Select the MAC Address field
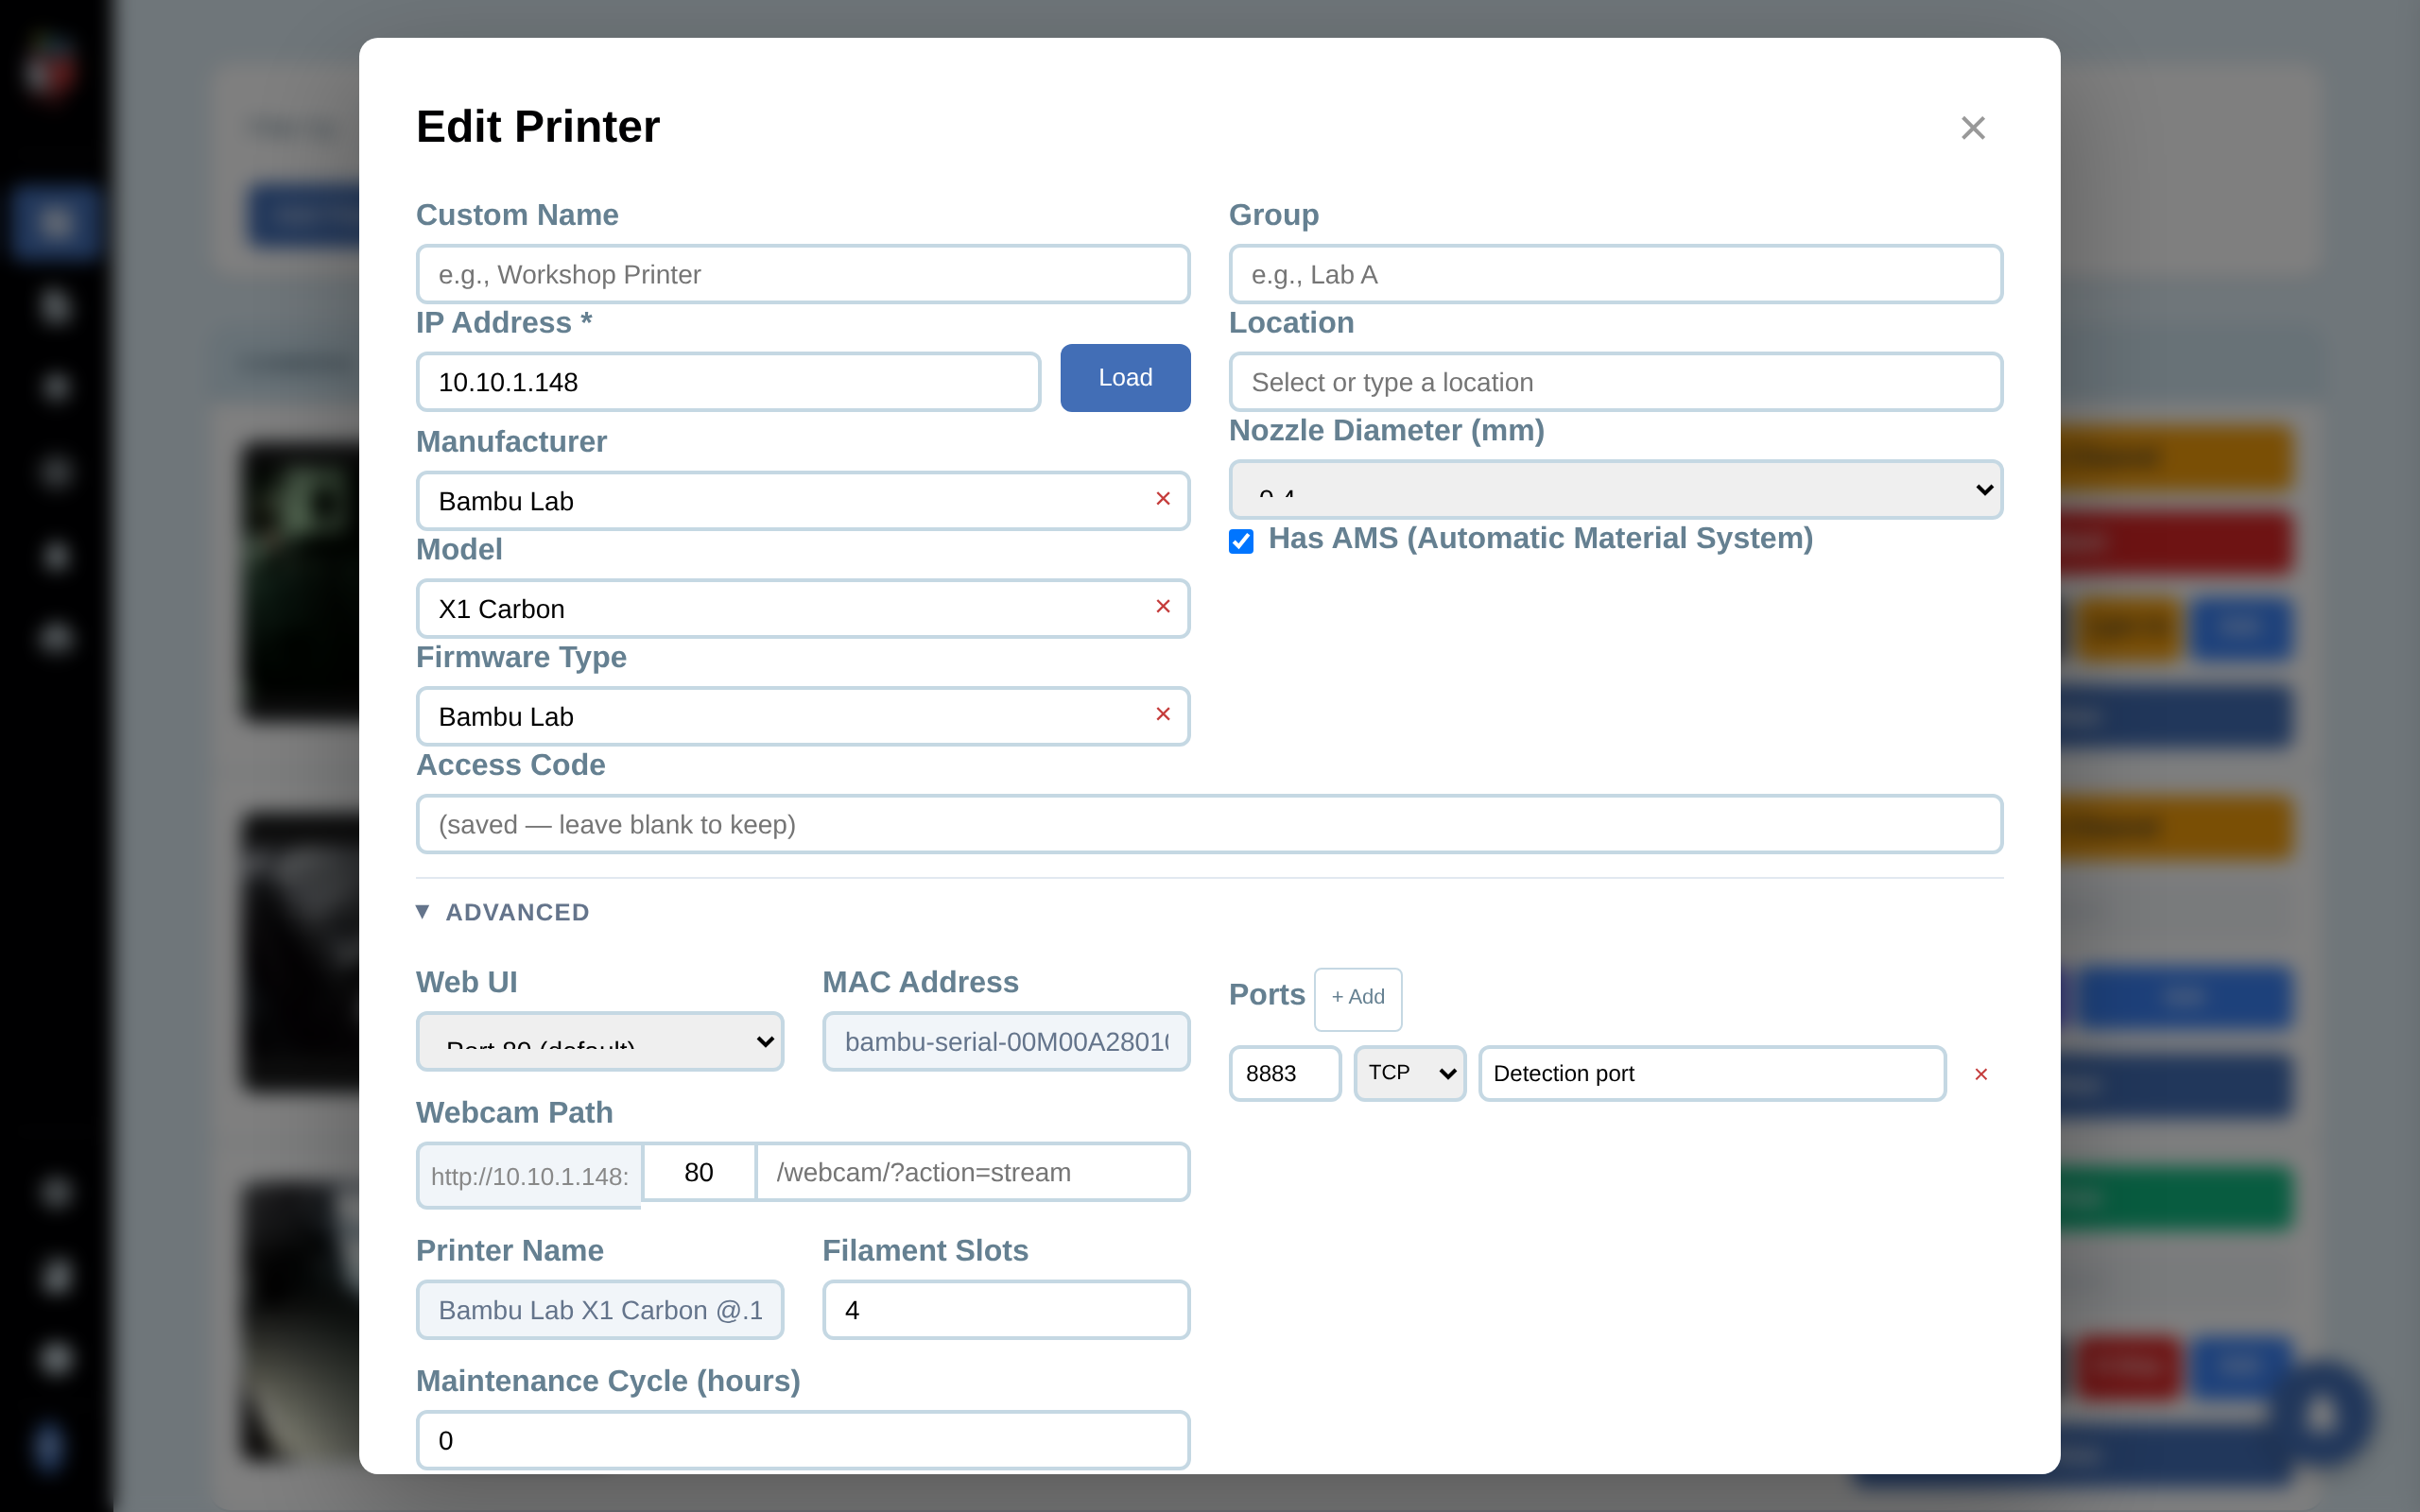This screenshot has height=1512, width=2420. (x=1006, y=1042)
